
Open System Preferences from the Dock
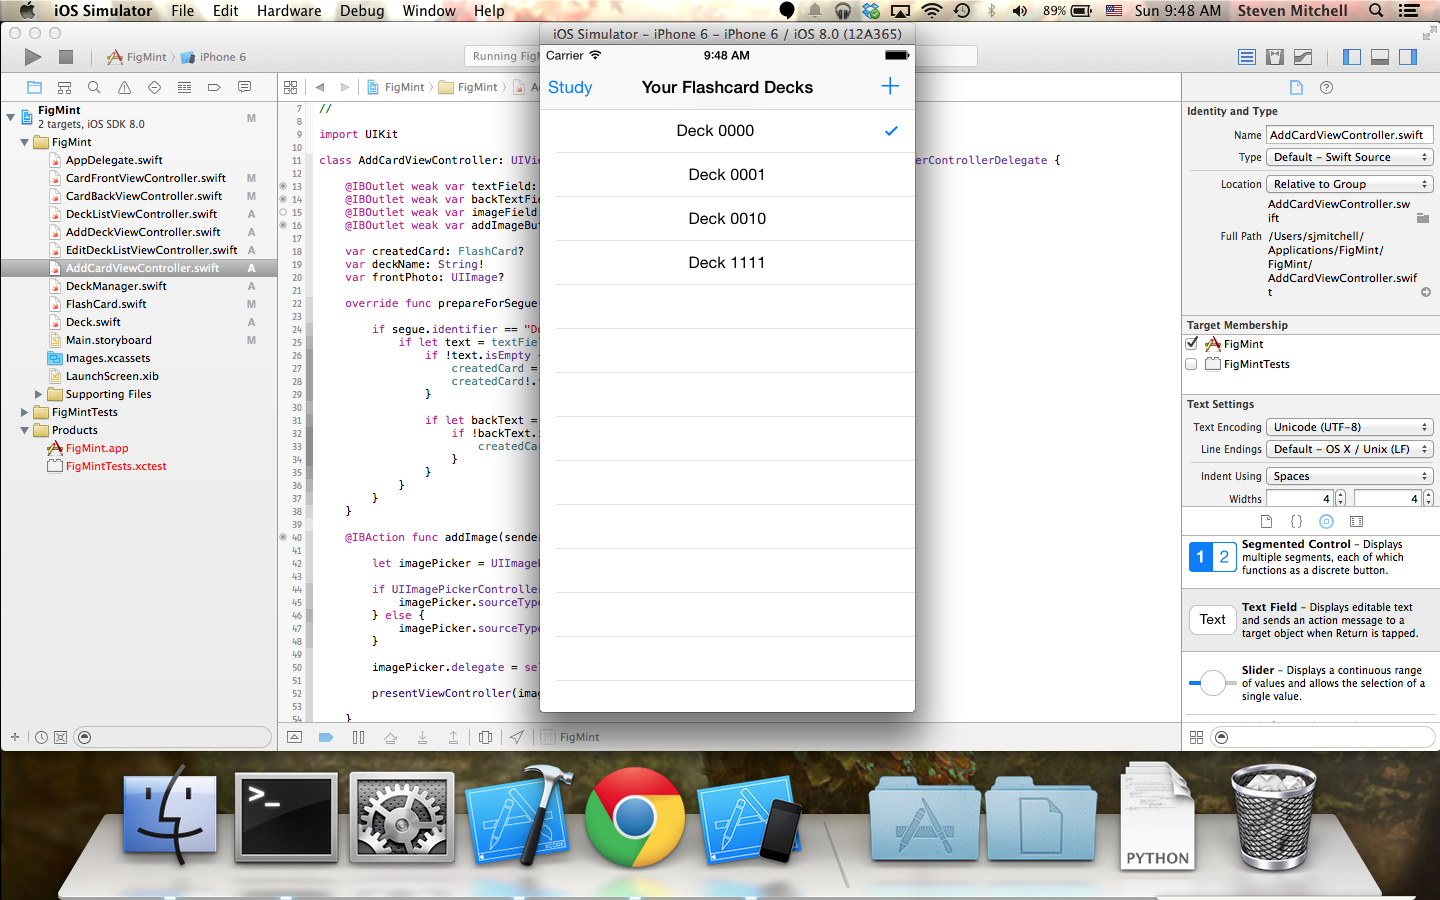[x=402, y=816]
